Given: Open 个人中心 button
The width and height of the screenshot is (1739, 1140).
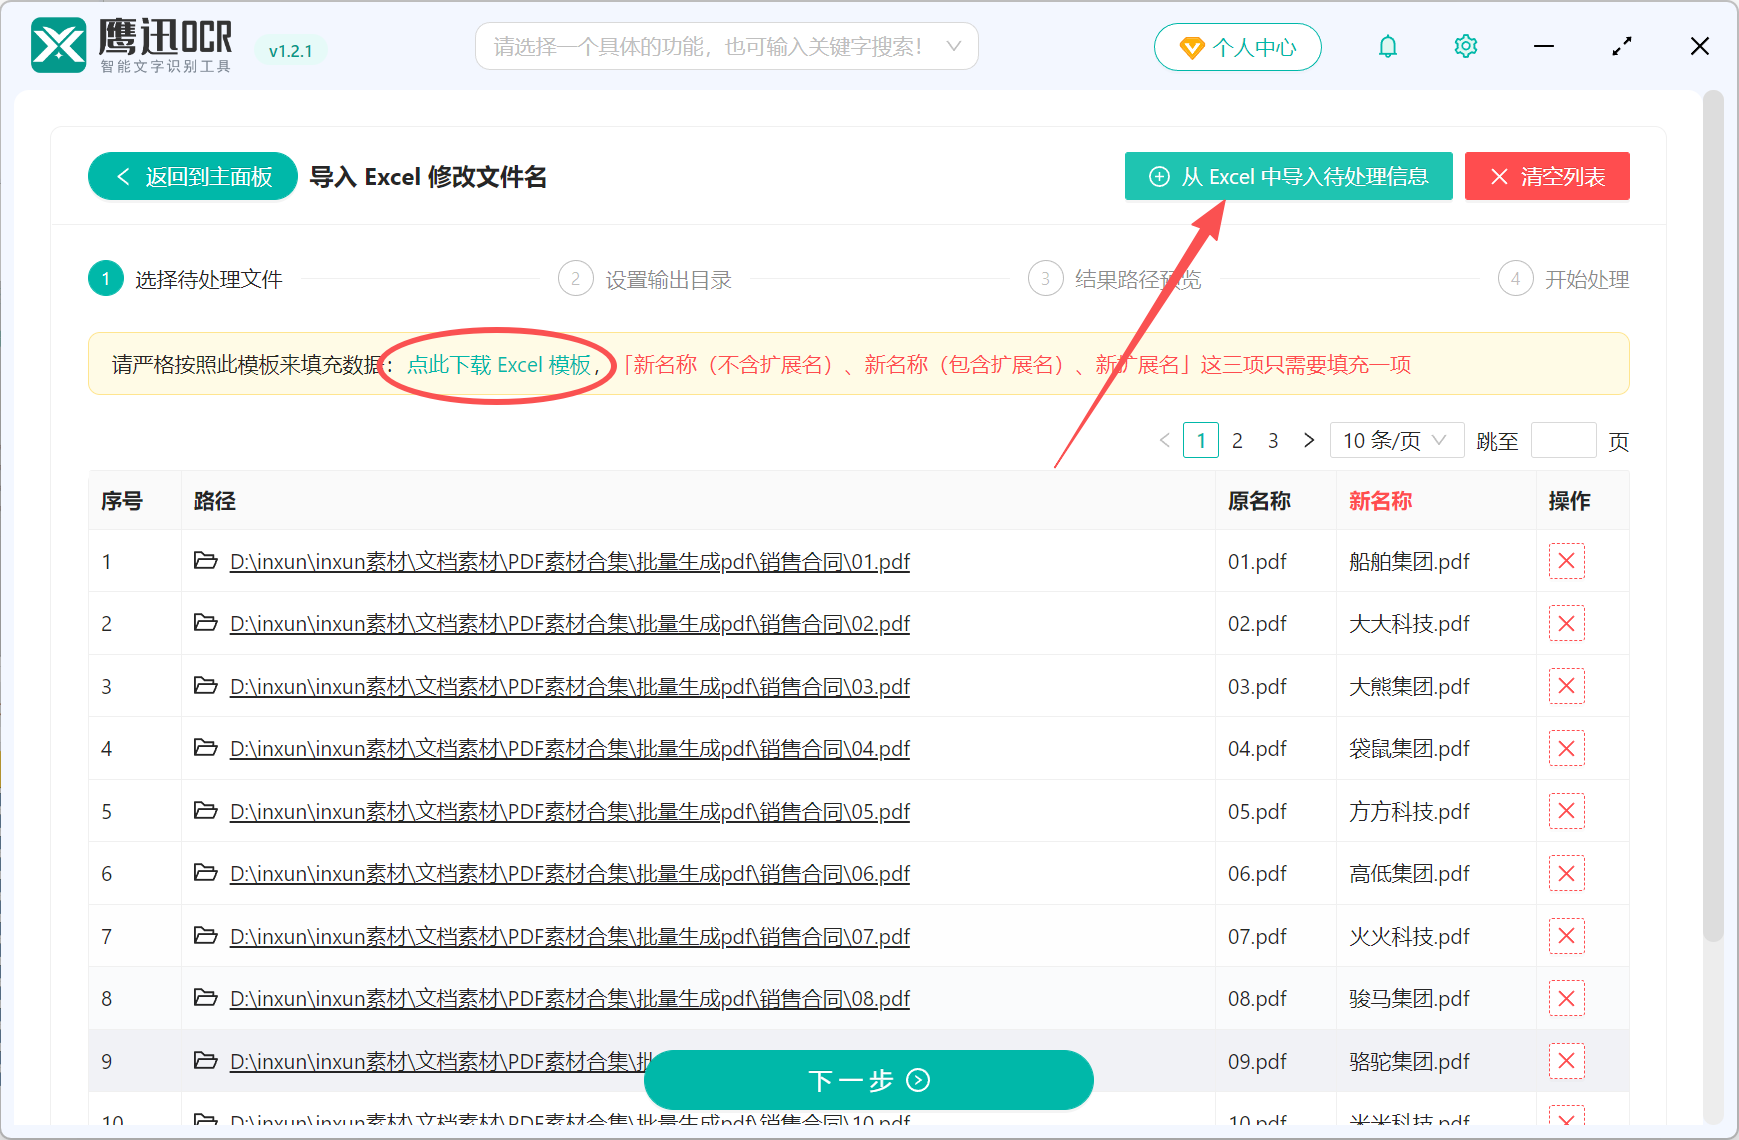Looking at the screenshot, I should [1238, 47].
